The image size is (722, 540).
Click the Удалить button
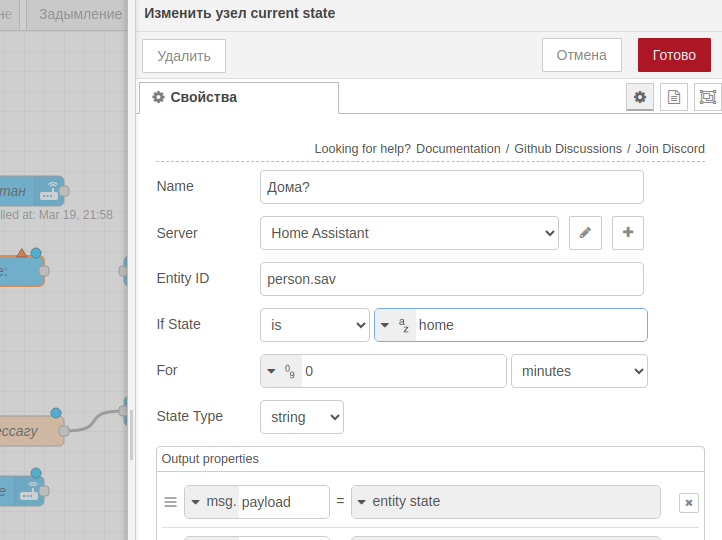coord(184,56)
